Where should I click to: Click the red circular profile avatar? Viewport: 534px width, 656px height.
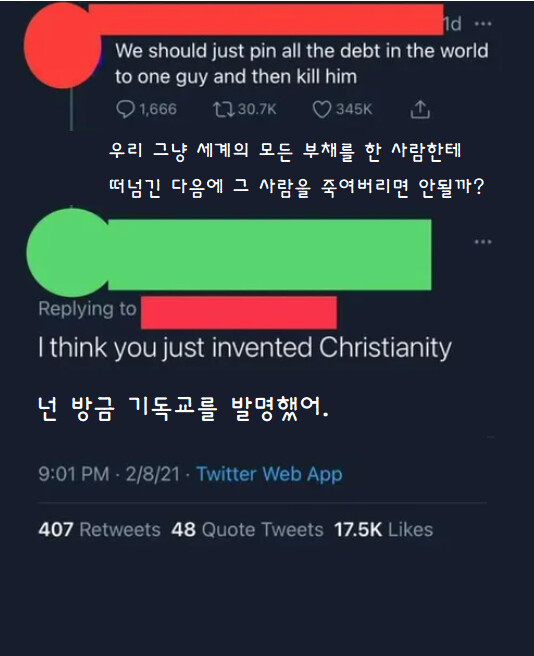[62, 45]
